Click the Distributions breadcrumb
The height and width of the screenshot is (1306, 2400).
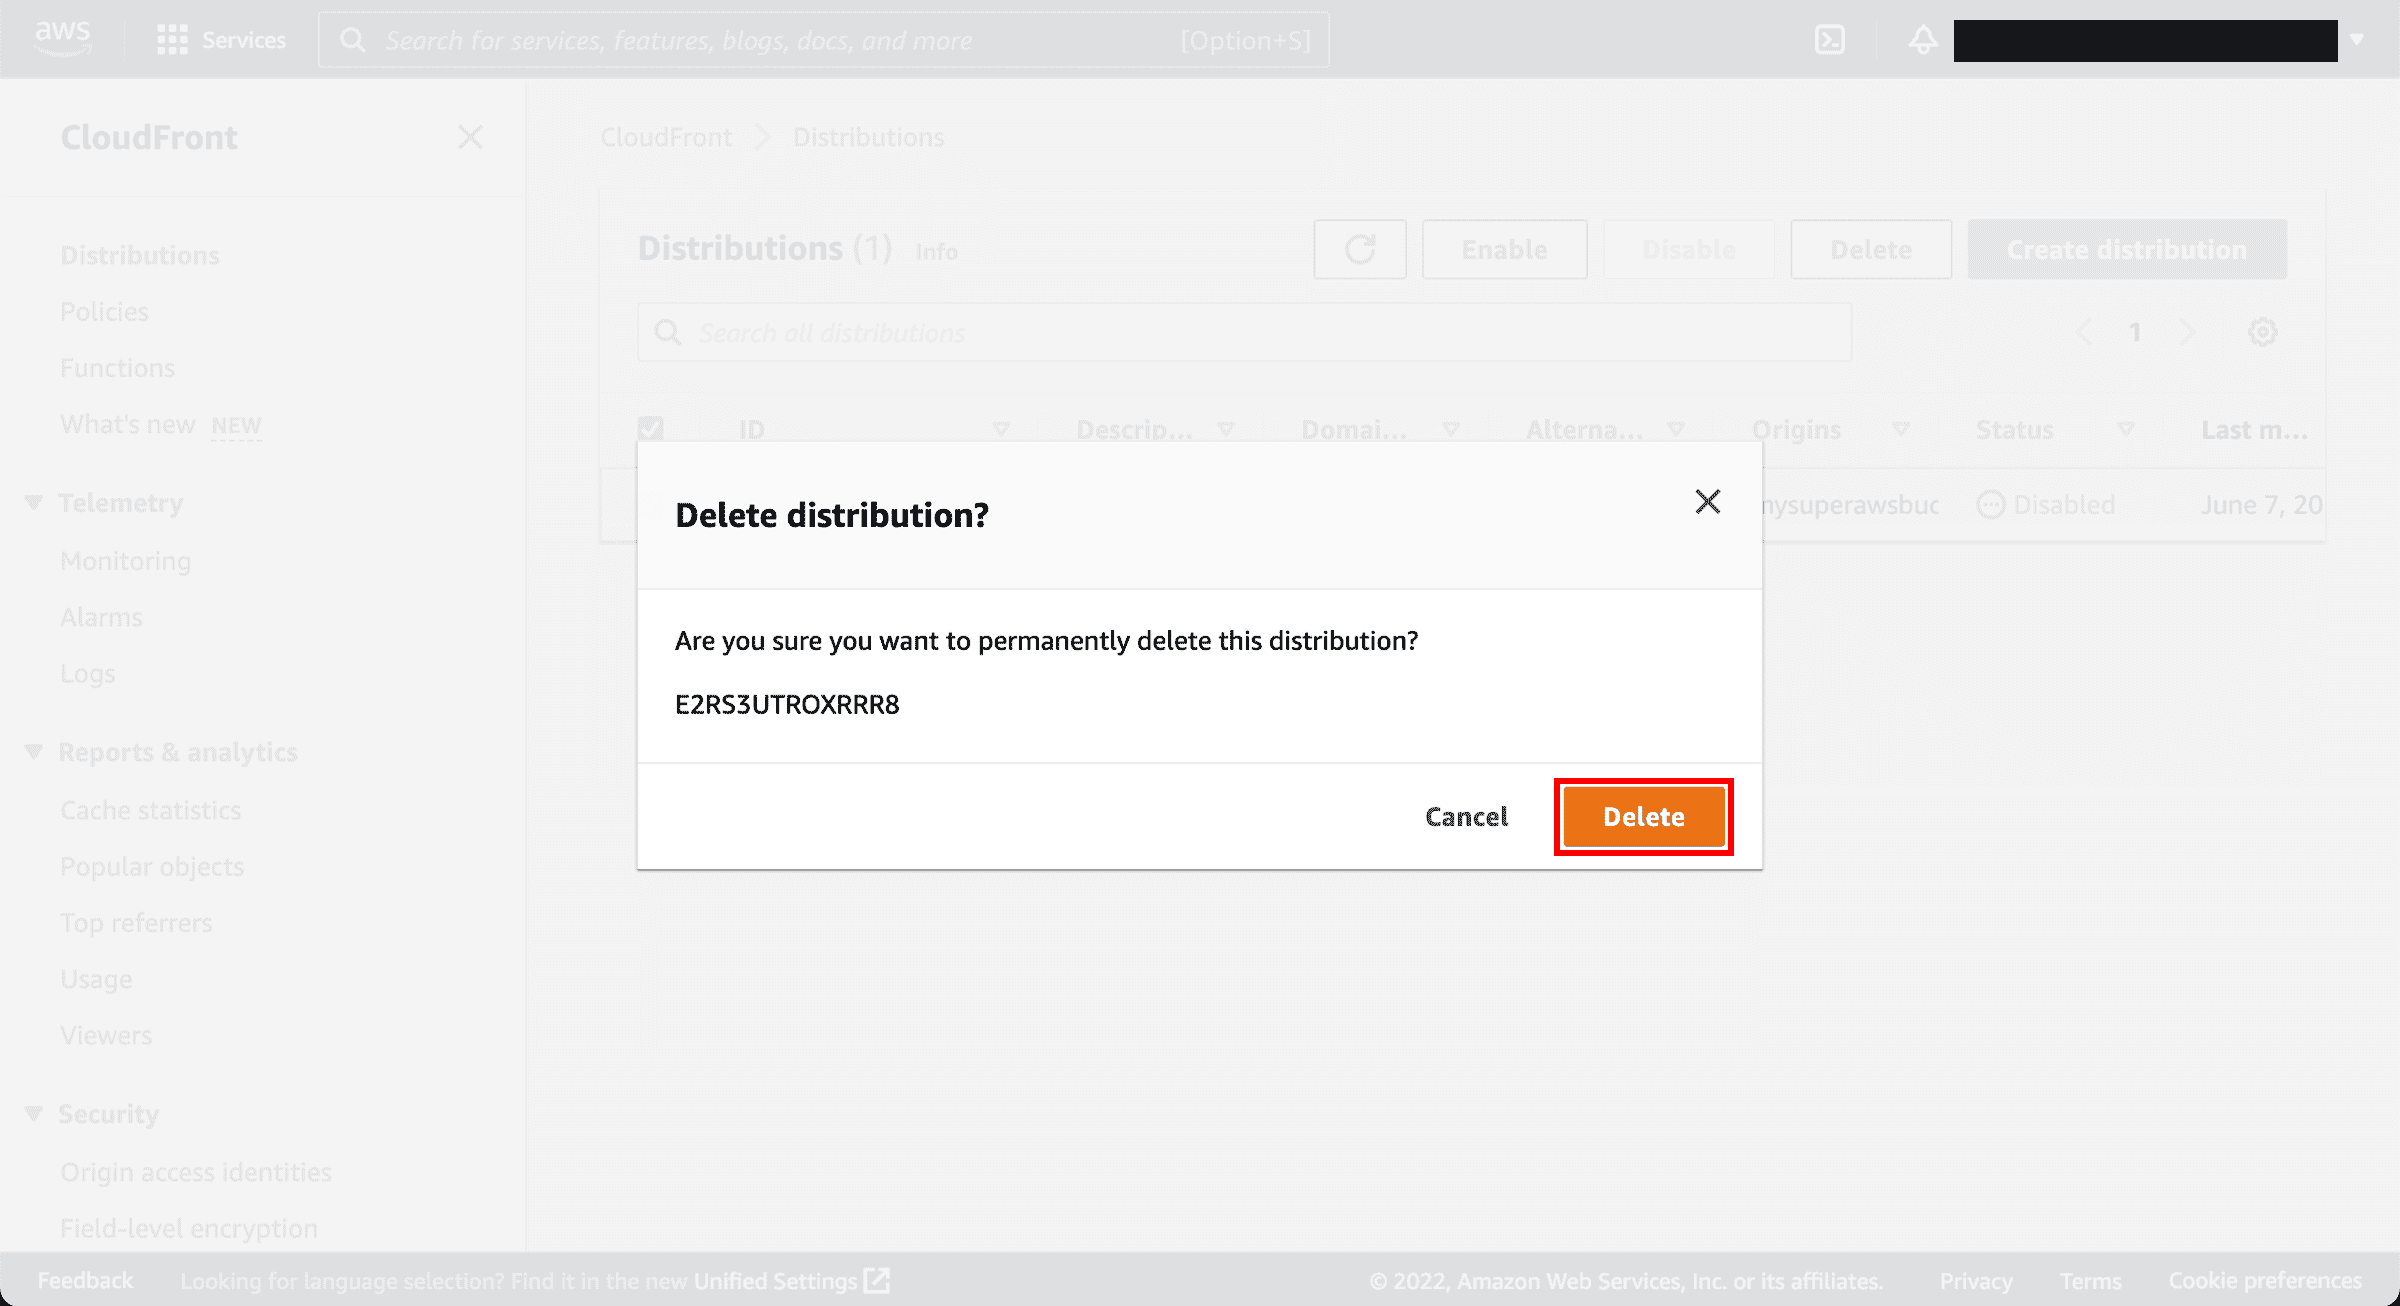coord(868,137)
